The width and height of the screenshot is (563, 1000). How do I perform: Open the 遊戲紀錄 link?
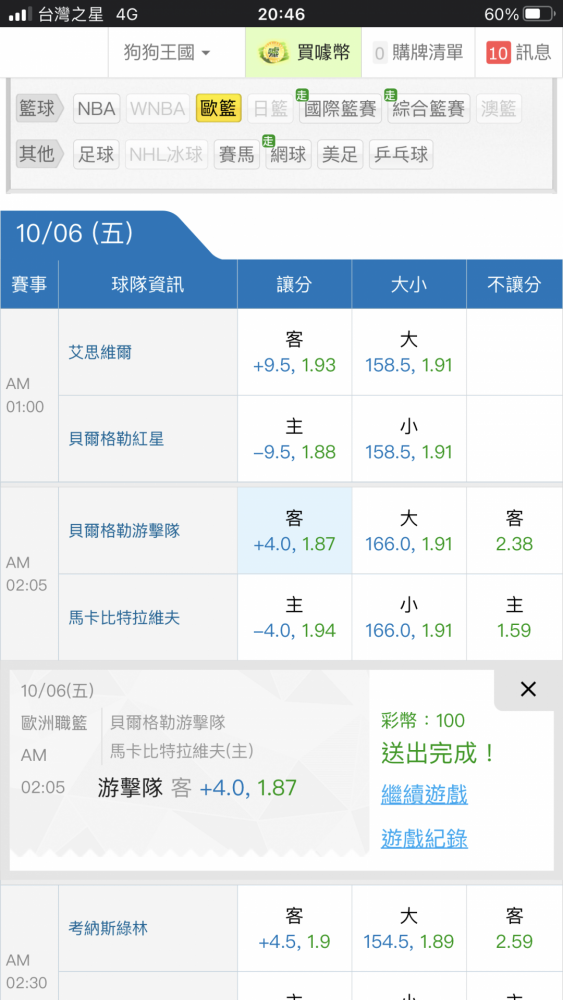click(x=424, y=838)
